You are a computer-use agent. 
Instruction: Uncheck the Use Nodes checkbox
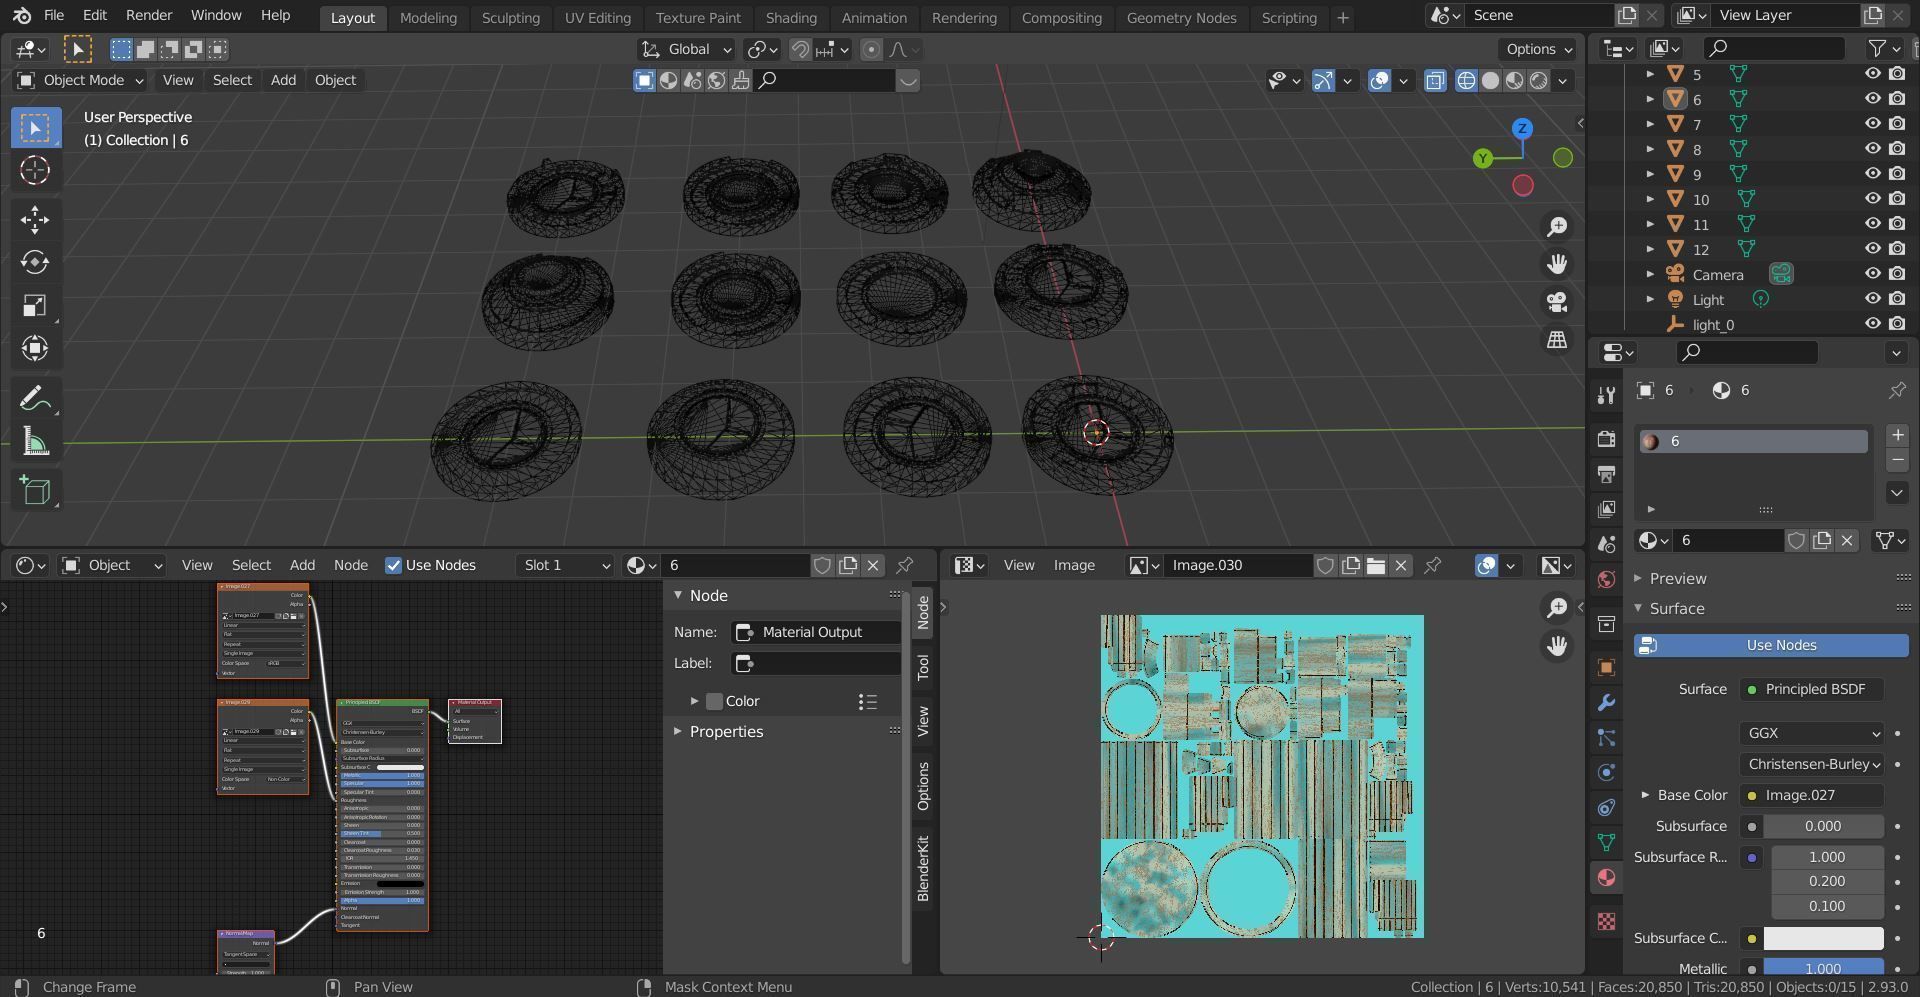pos(394,565)
